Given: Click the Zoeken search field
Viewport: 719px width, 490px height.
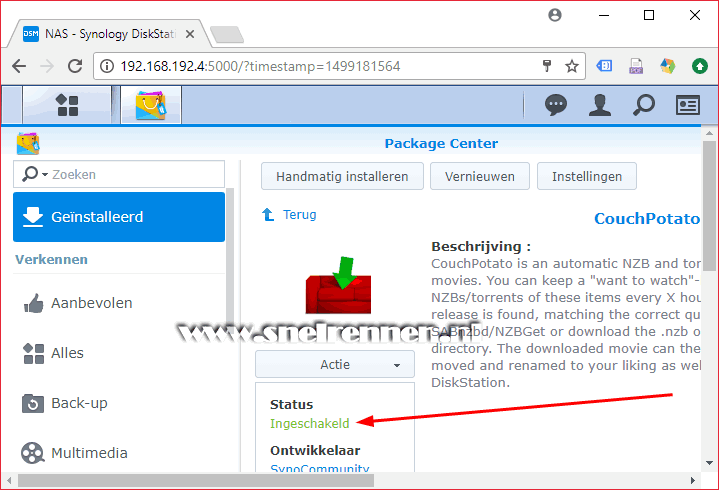Looking at the screenshot, I should [119, 174].
